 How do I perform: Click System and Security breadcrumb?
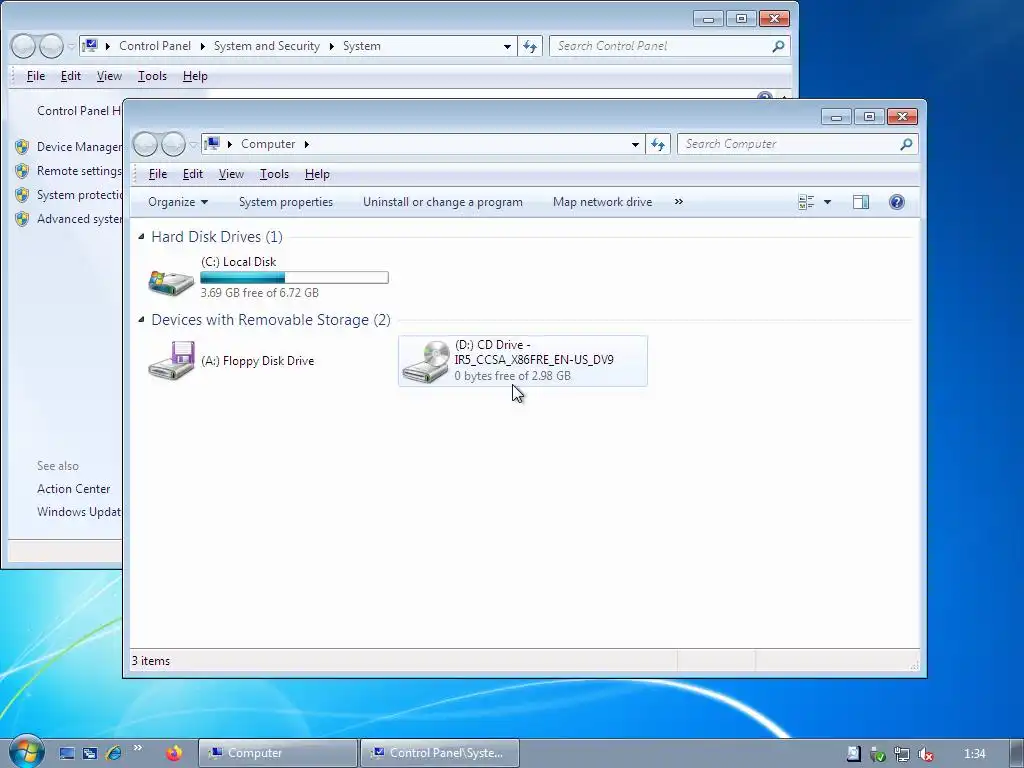(x=267, y=46)
